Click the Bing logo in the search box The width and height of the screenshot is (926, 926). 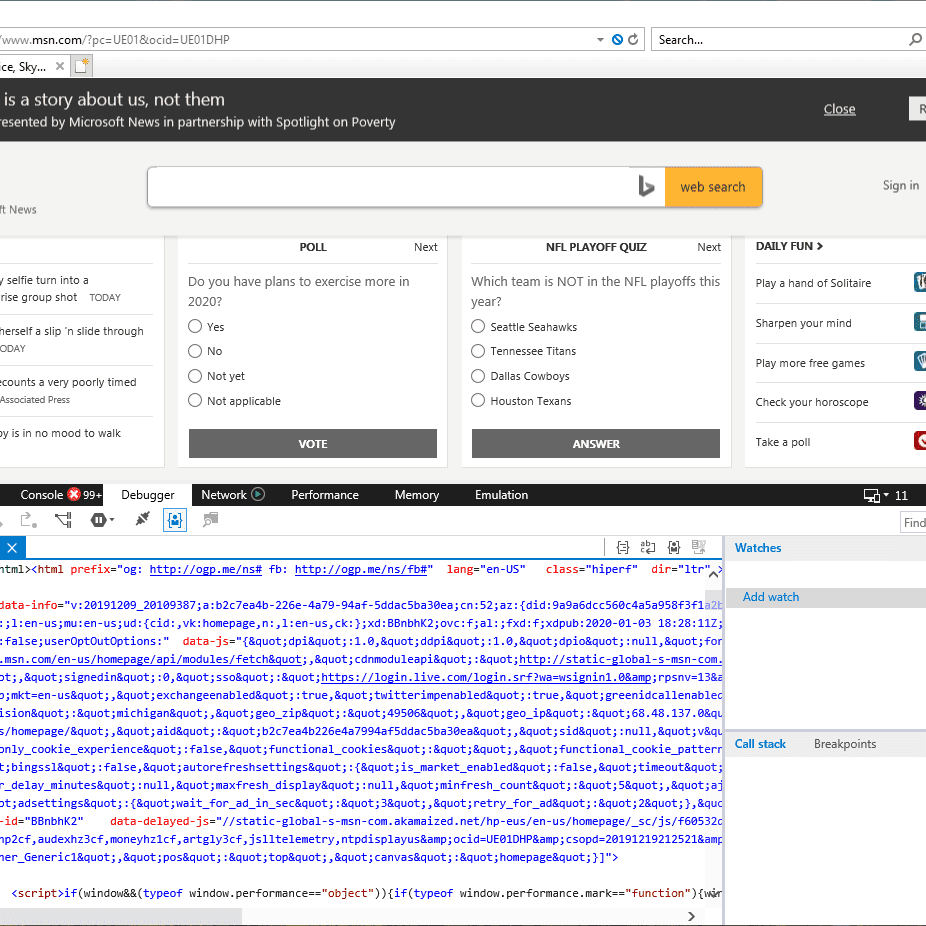(646, 187)
